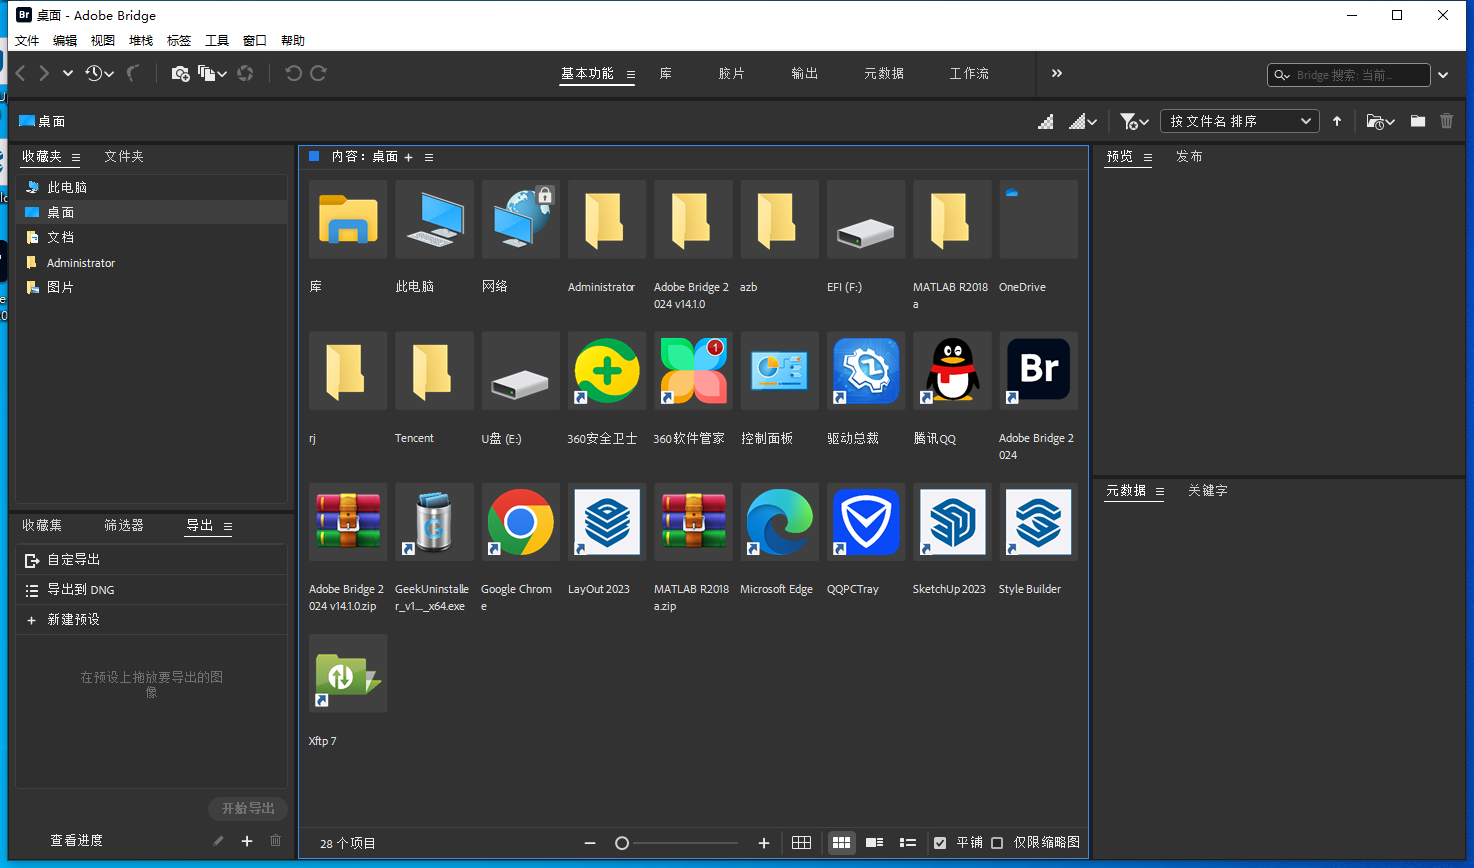The width and height of the screenshot is (1474, 868).
Task: Open the 文件夹 panel tab
Action: pos(124,156)
